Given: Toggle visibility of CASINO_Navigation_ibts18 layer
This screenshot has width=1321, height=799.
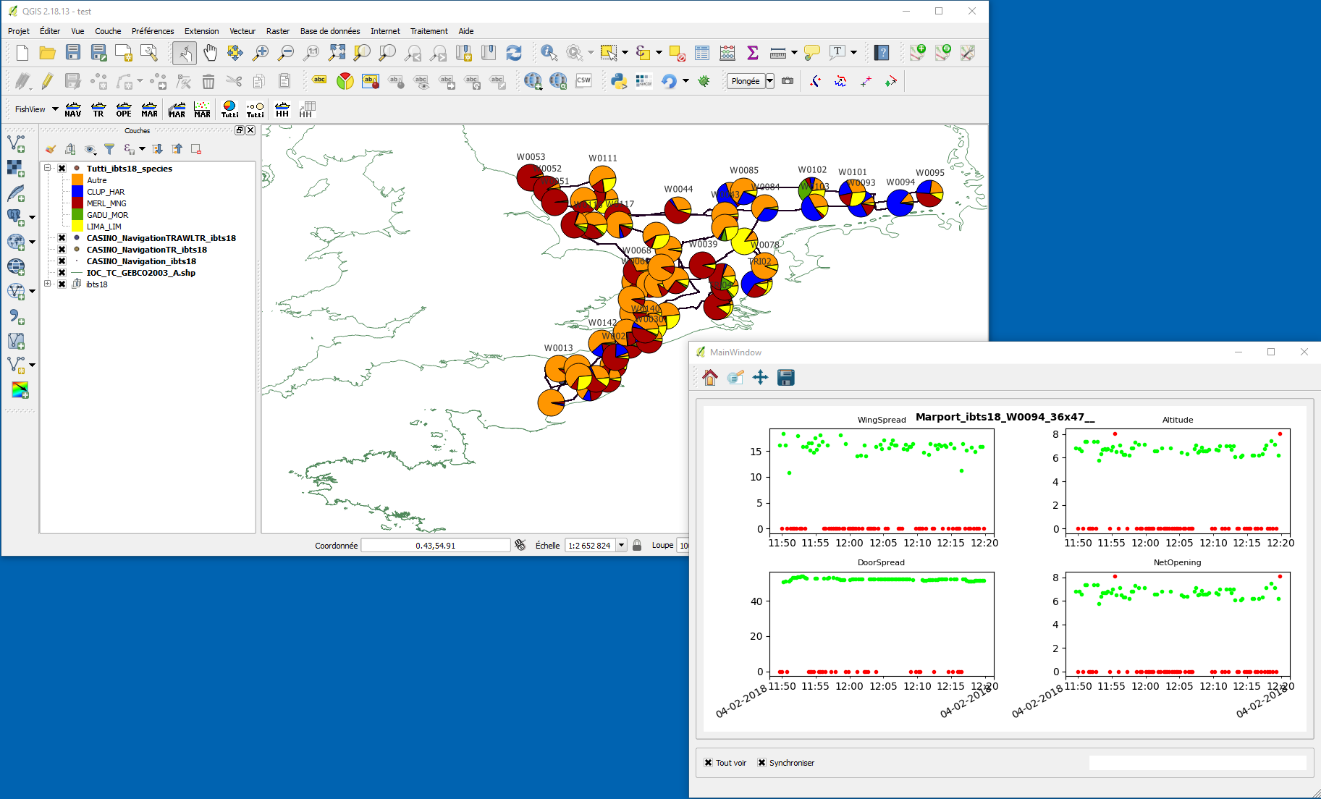Looking at the screenshot, I should point(62,261).
